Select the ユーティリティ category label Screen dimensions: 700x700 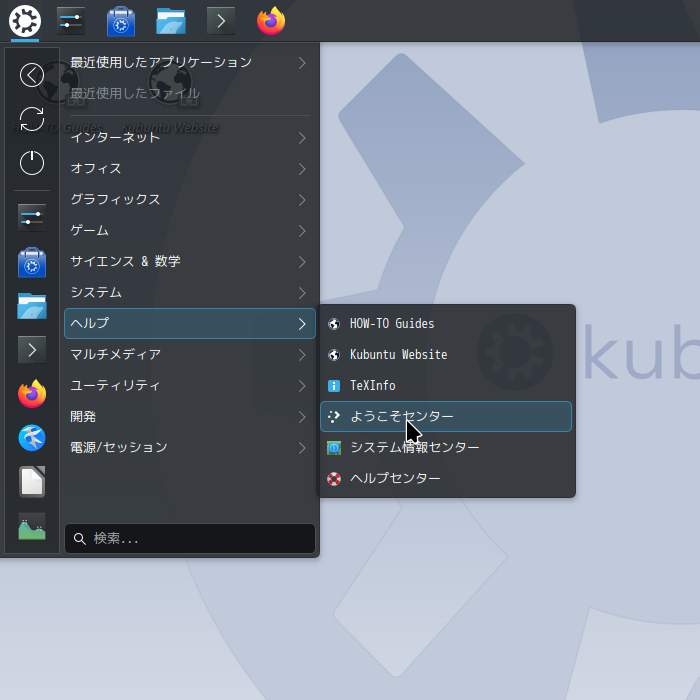(x=115, y=385)
